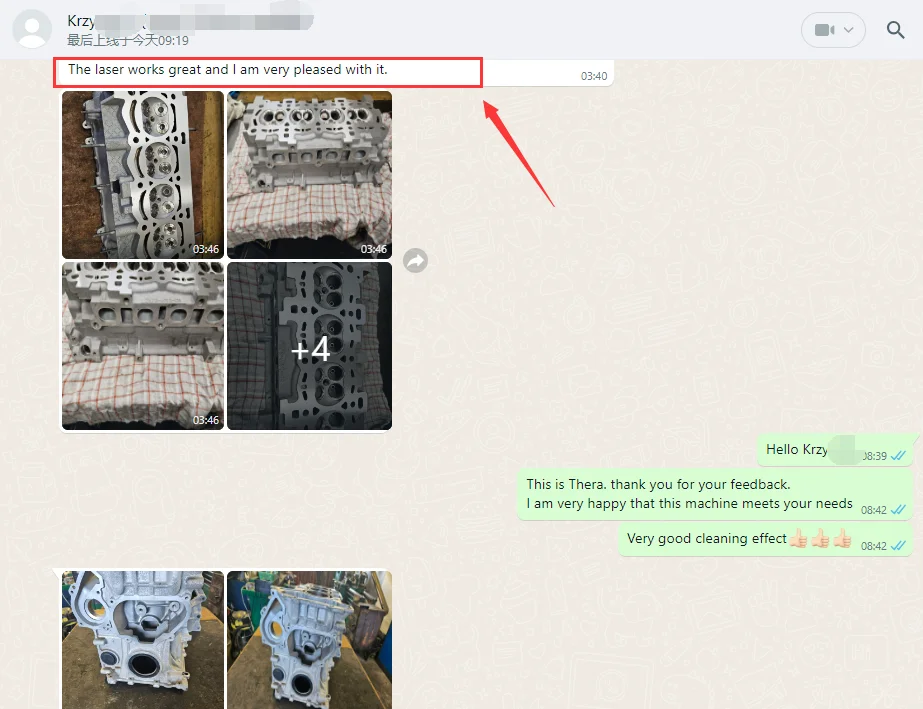Click the 03:40 timestamp on received message
Viewport: 923px width, 709px height.
point(593,76)
